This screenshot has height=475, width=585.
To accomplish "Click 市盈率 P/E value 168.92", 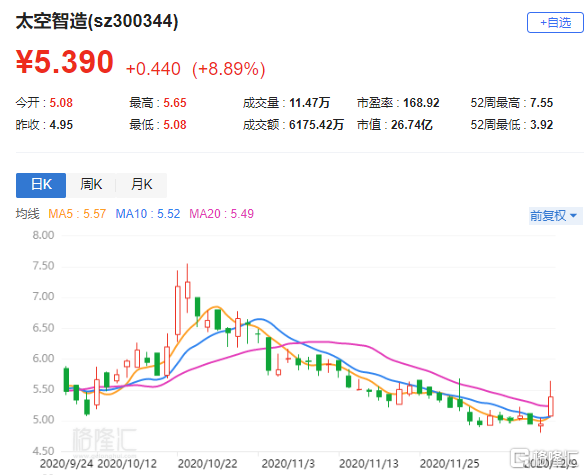I will click(421, 103).
